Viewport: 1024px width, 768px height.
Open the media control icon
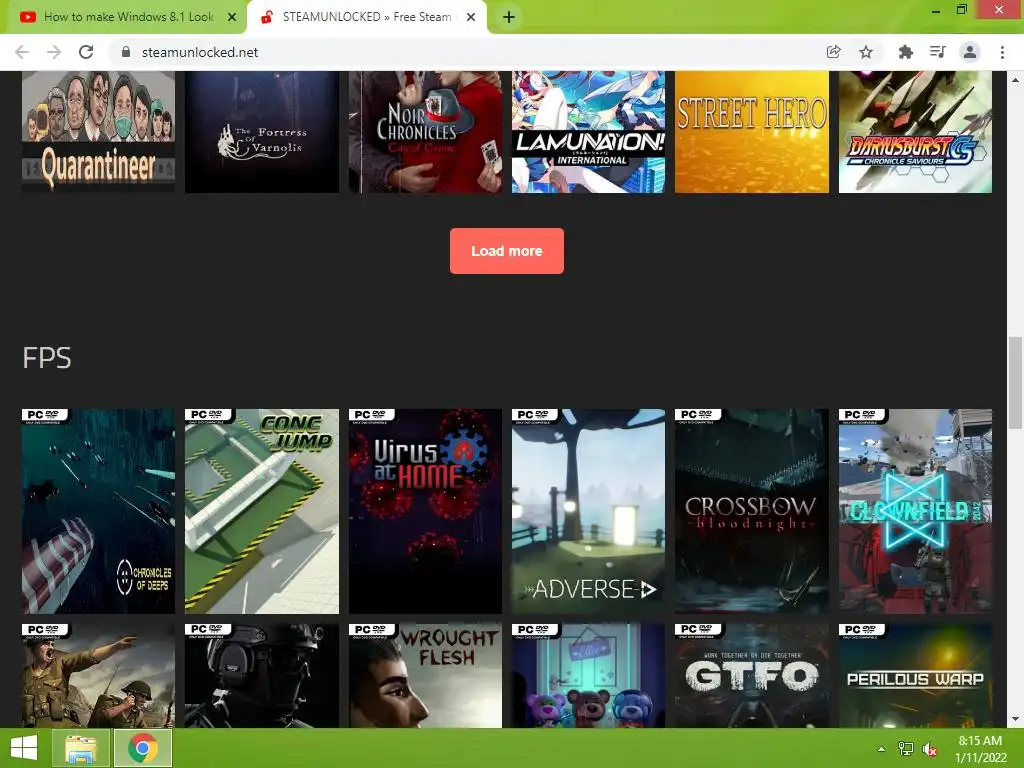[937, 52]
